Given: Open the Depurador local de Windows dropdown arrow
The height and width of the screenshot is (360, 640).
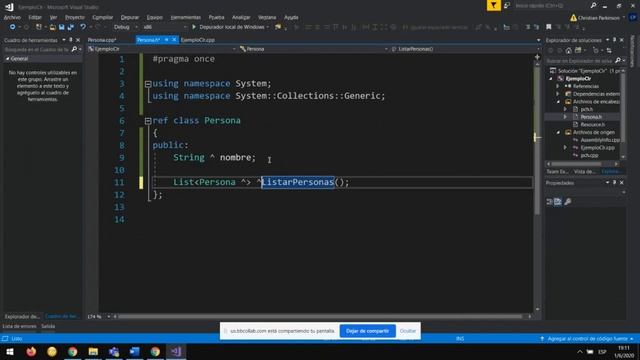Looking at the screenshot, I should click(x=268, y=27).
